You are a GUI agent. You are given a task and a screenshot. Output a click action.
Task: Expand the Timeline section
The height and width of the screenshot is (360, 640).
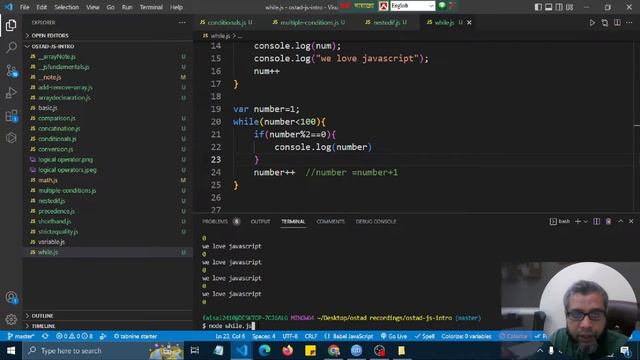click(x=43, y=326)
